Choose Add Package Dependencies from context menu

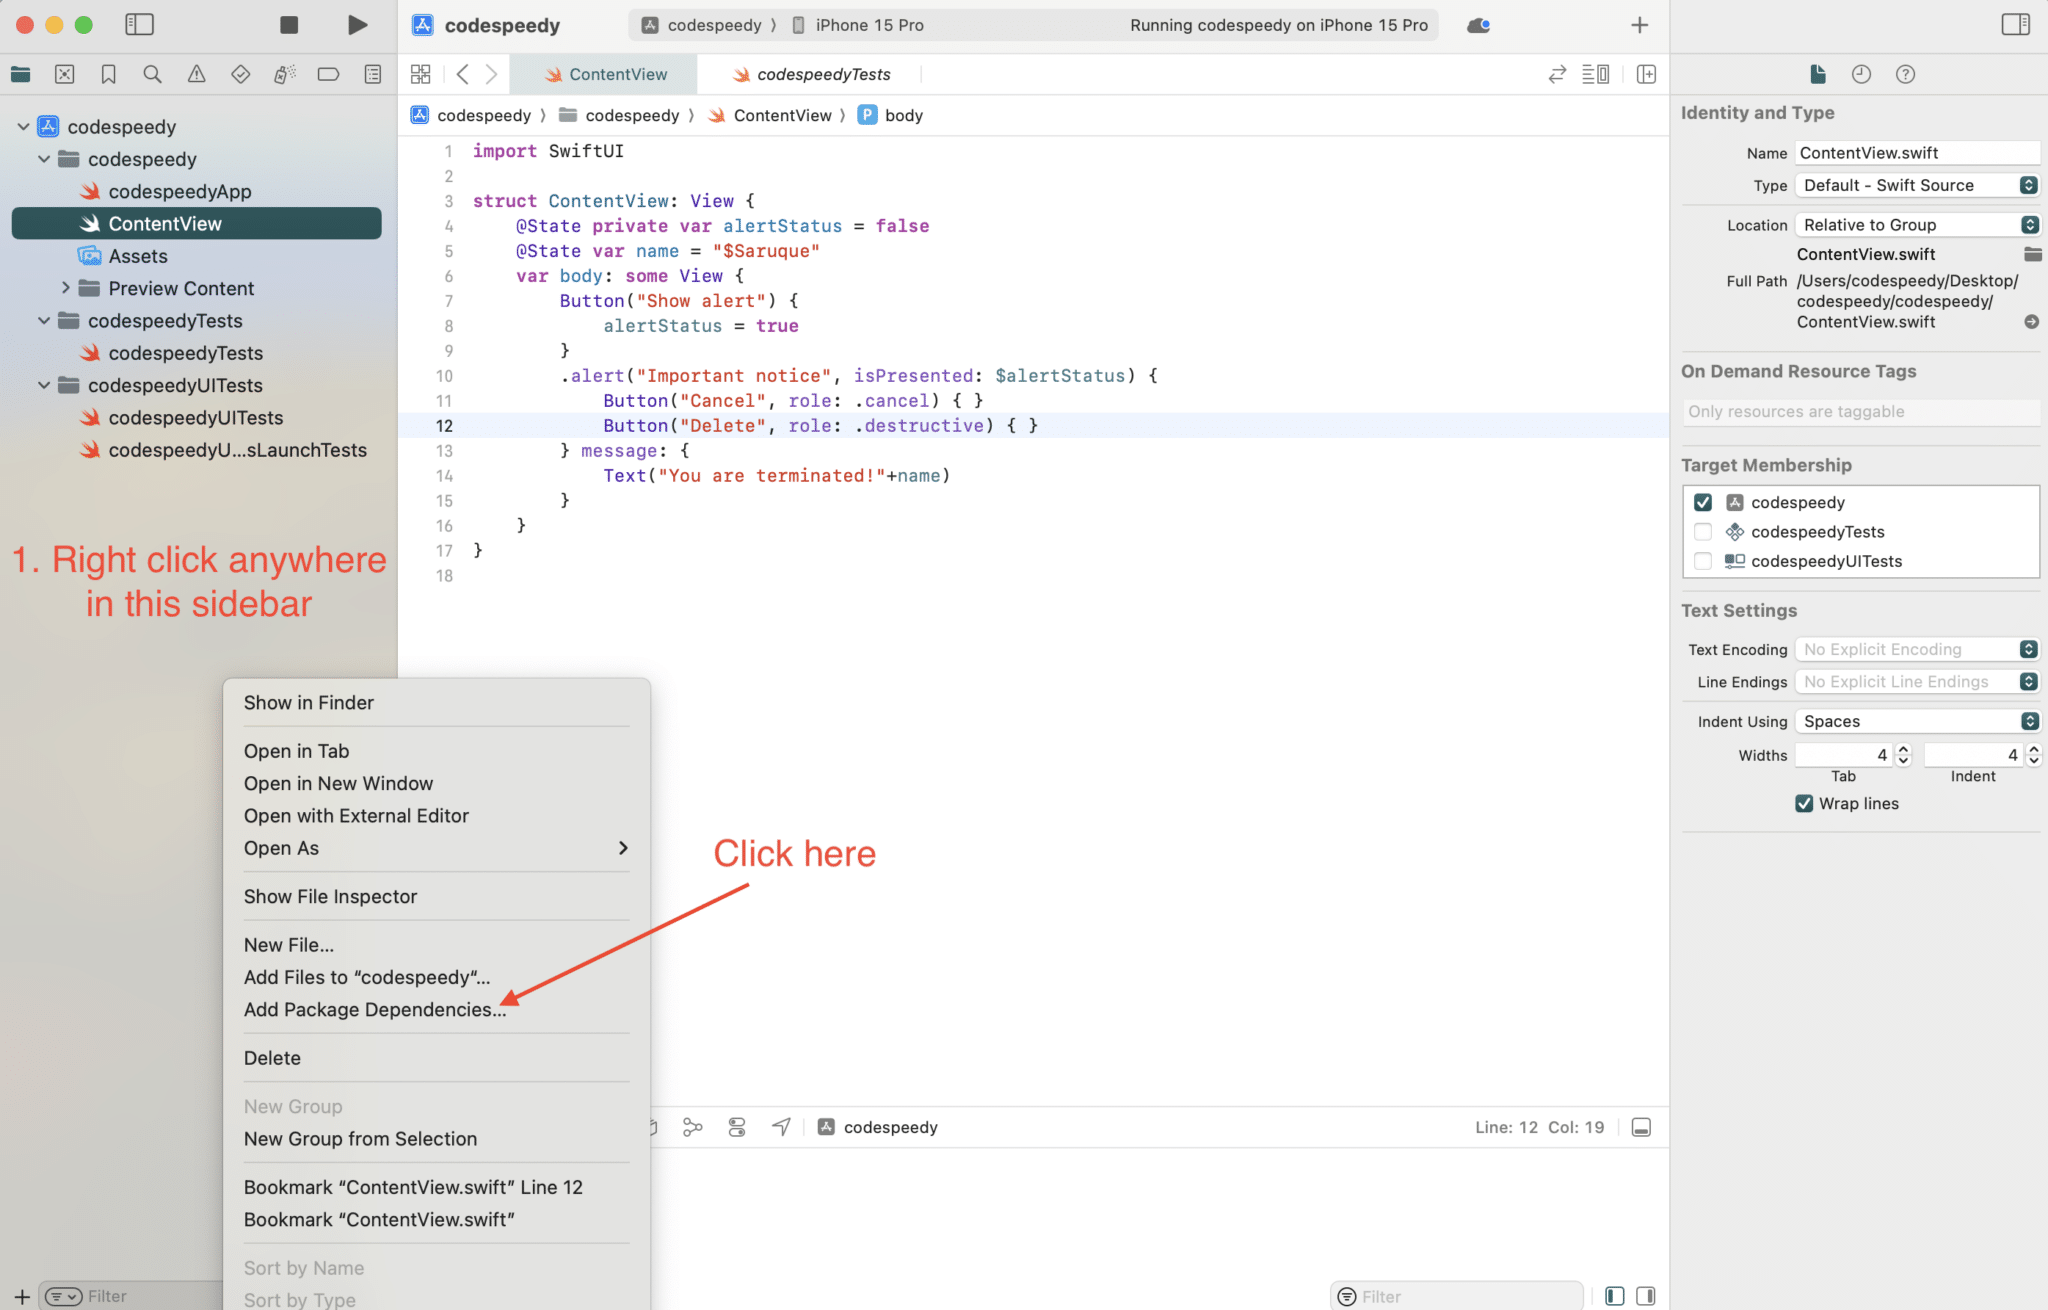coord(375,1009)
